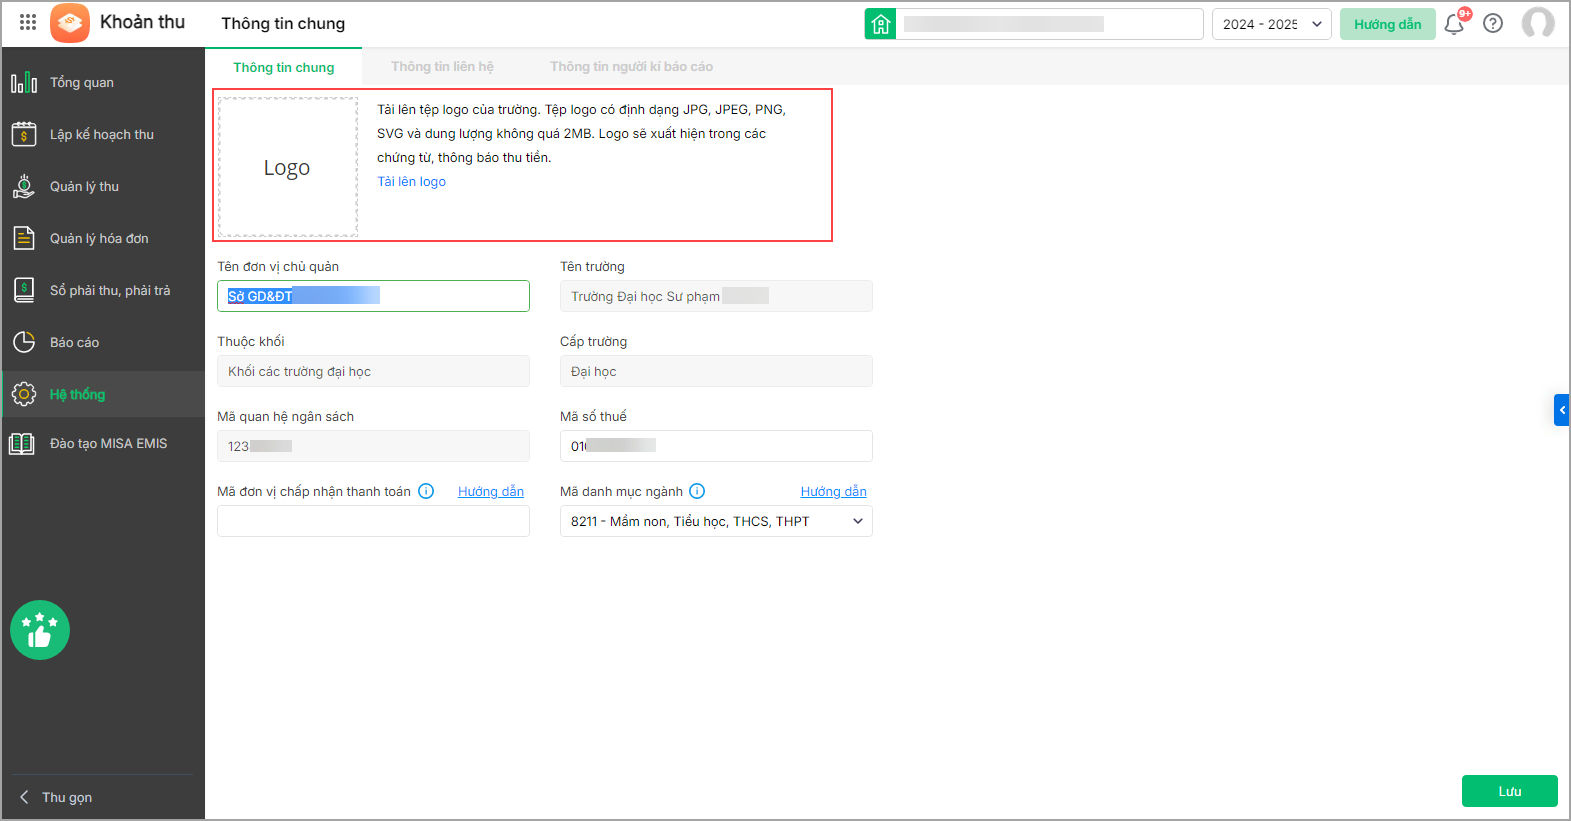1571x821 pixels.
Task: Click the Tải lên logo link
Action: pyautogui.click(x=411, y=182)
